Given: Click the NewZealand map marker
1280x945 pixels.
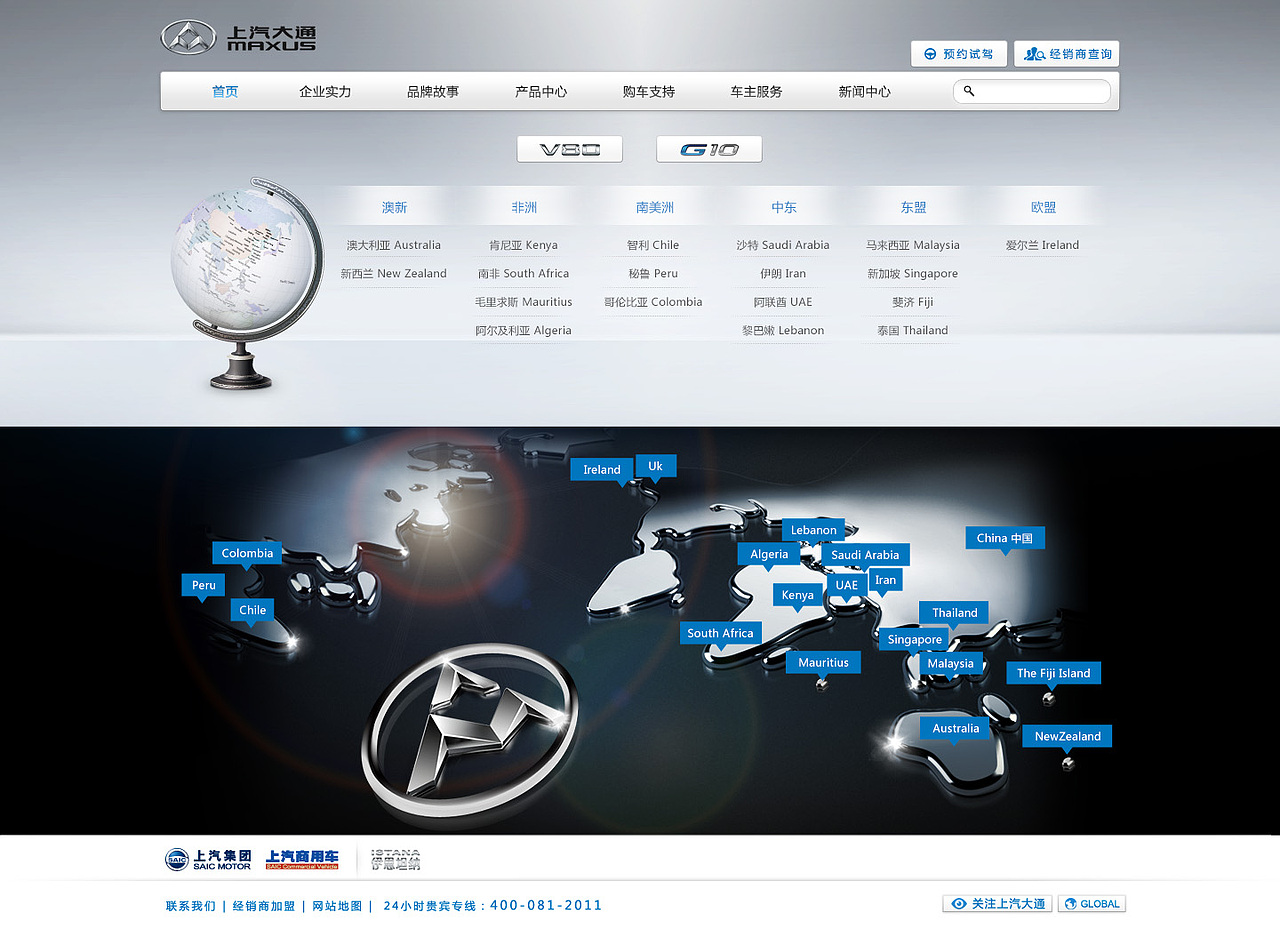Looking at the screenshot, I should coord(1067,736).
